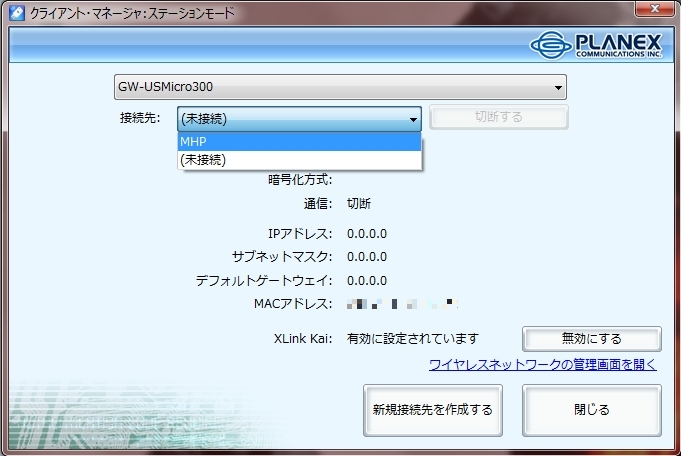Open the GW-USMicro300 adapter dropdown
The image size is (681, 456).
[340, 87]
